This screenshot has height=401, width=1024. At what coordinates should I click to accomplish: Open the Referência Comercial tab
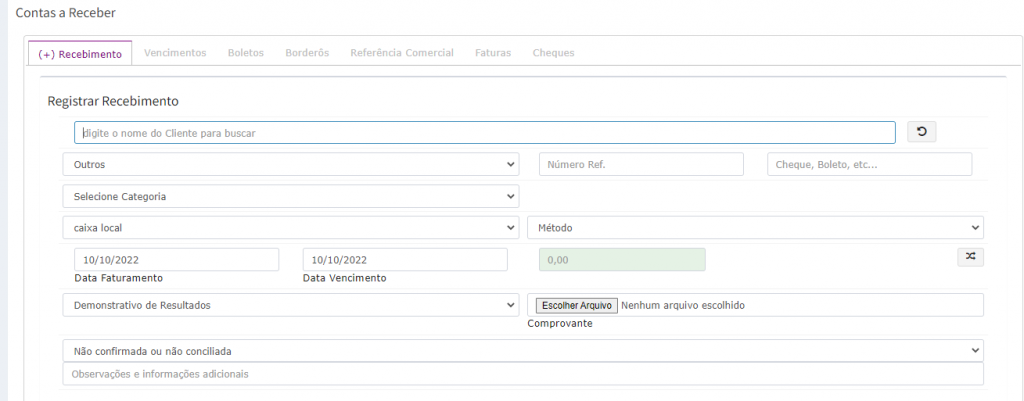point(401,52)
